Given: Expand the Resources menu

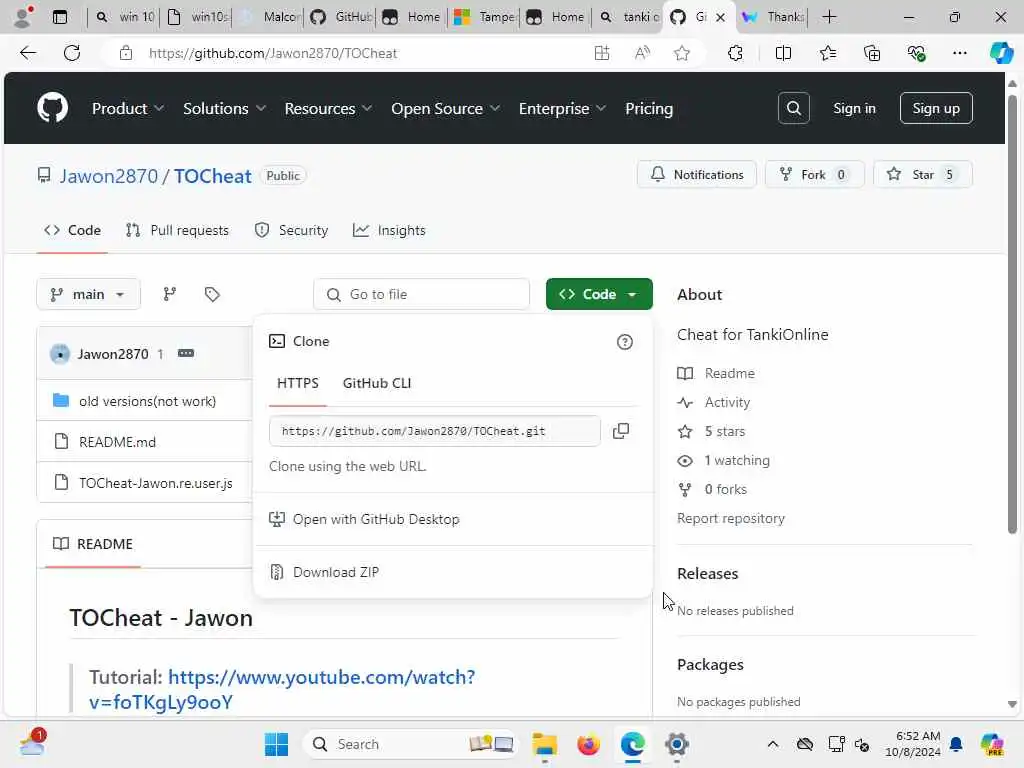Looking at the screenshot, I should tap(328, 108).
